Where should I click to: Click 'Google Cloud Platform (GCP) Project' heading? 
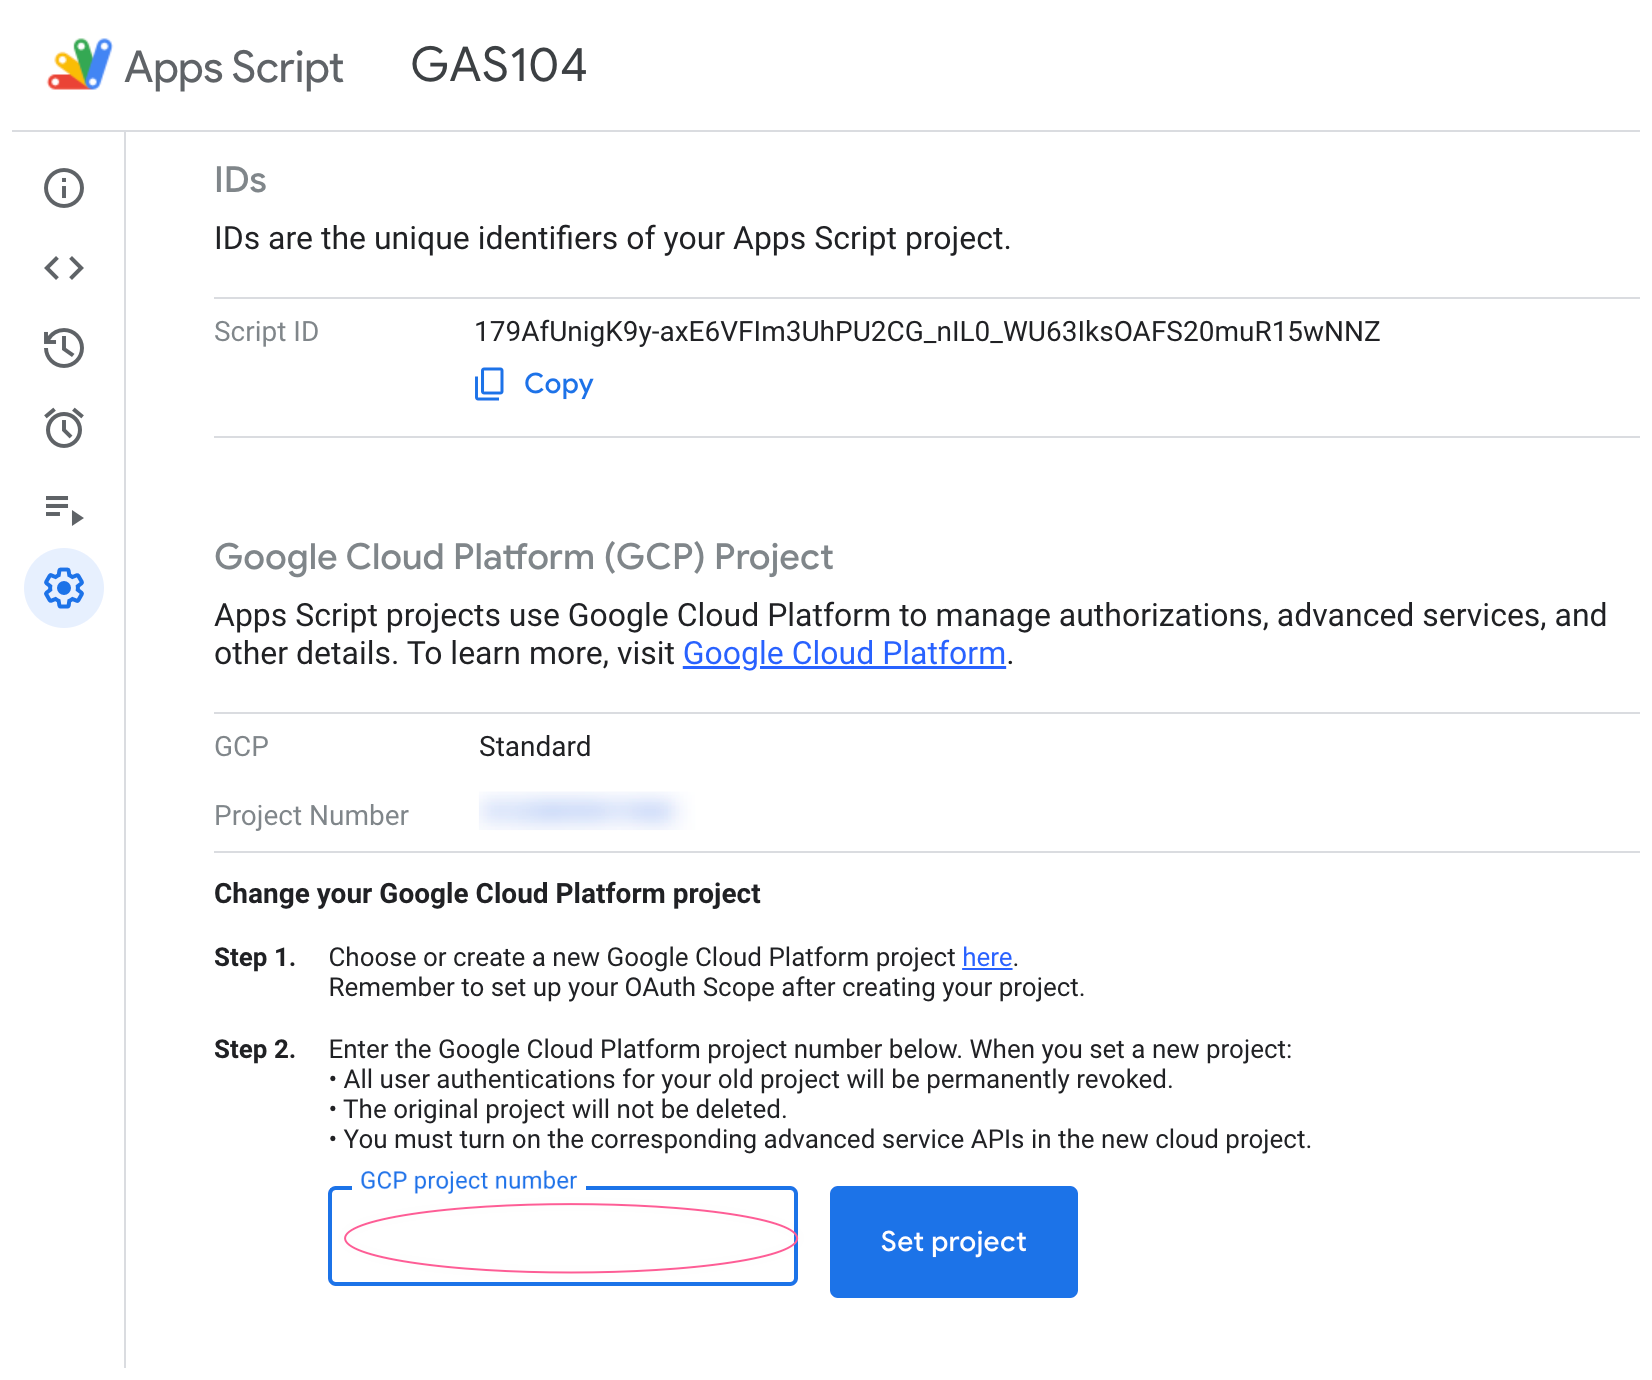pyautogui.click(x=523, y=557)
